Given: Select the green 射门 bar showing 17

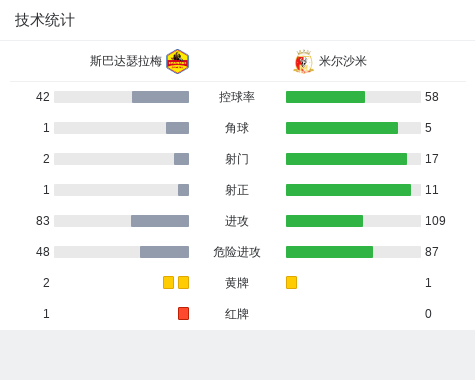Looking at the screenshot, I should point(346,159).
